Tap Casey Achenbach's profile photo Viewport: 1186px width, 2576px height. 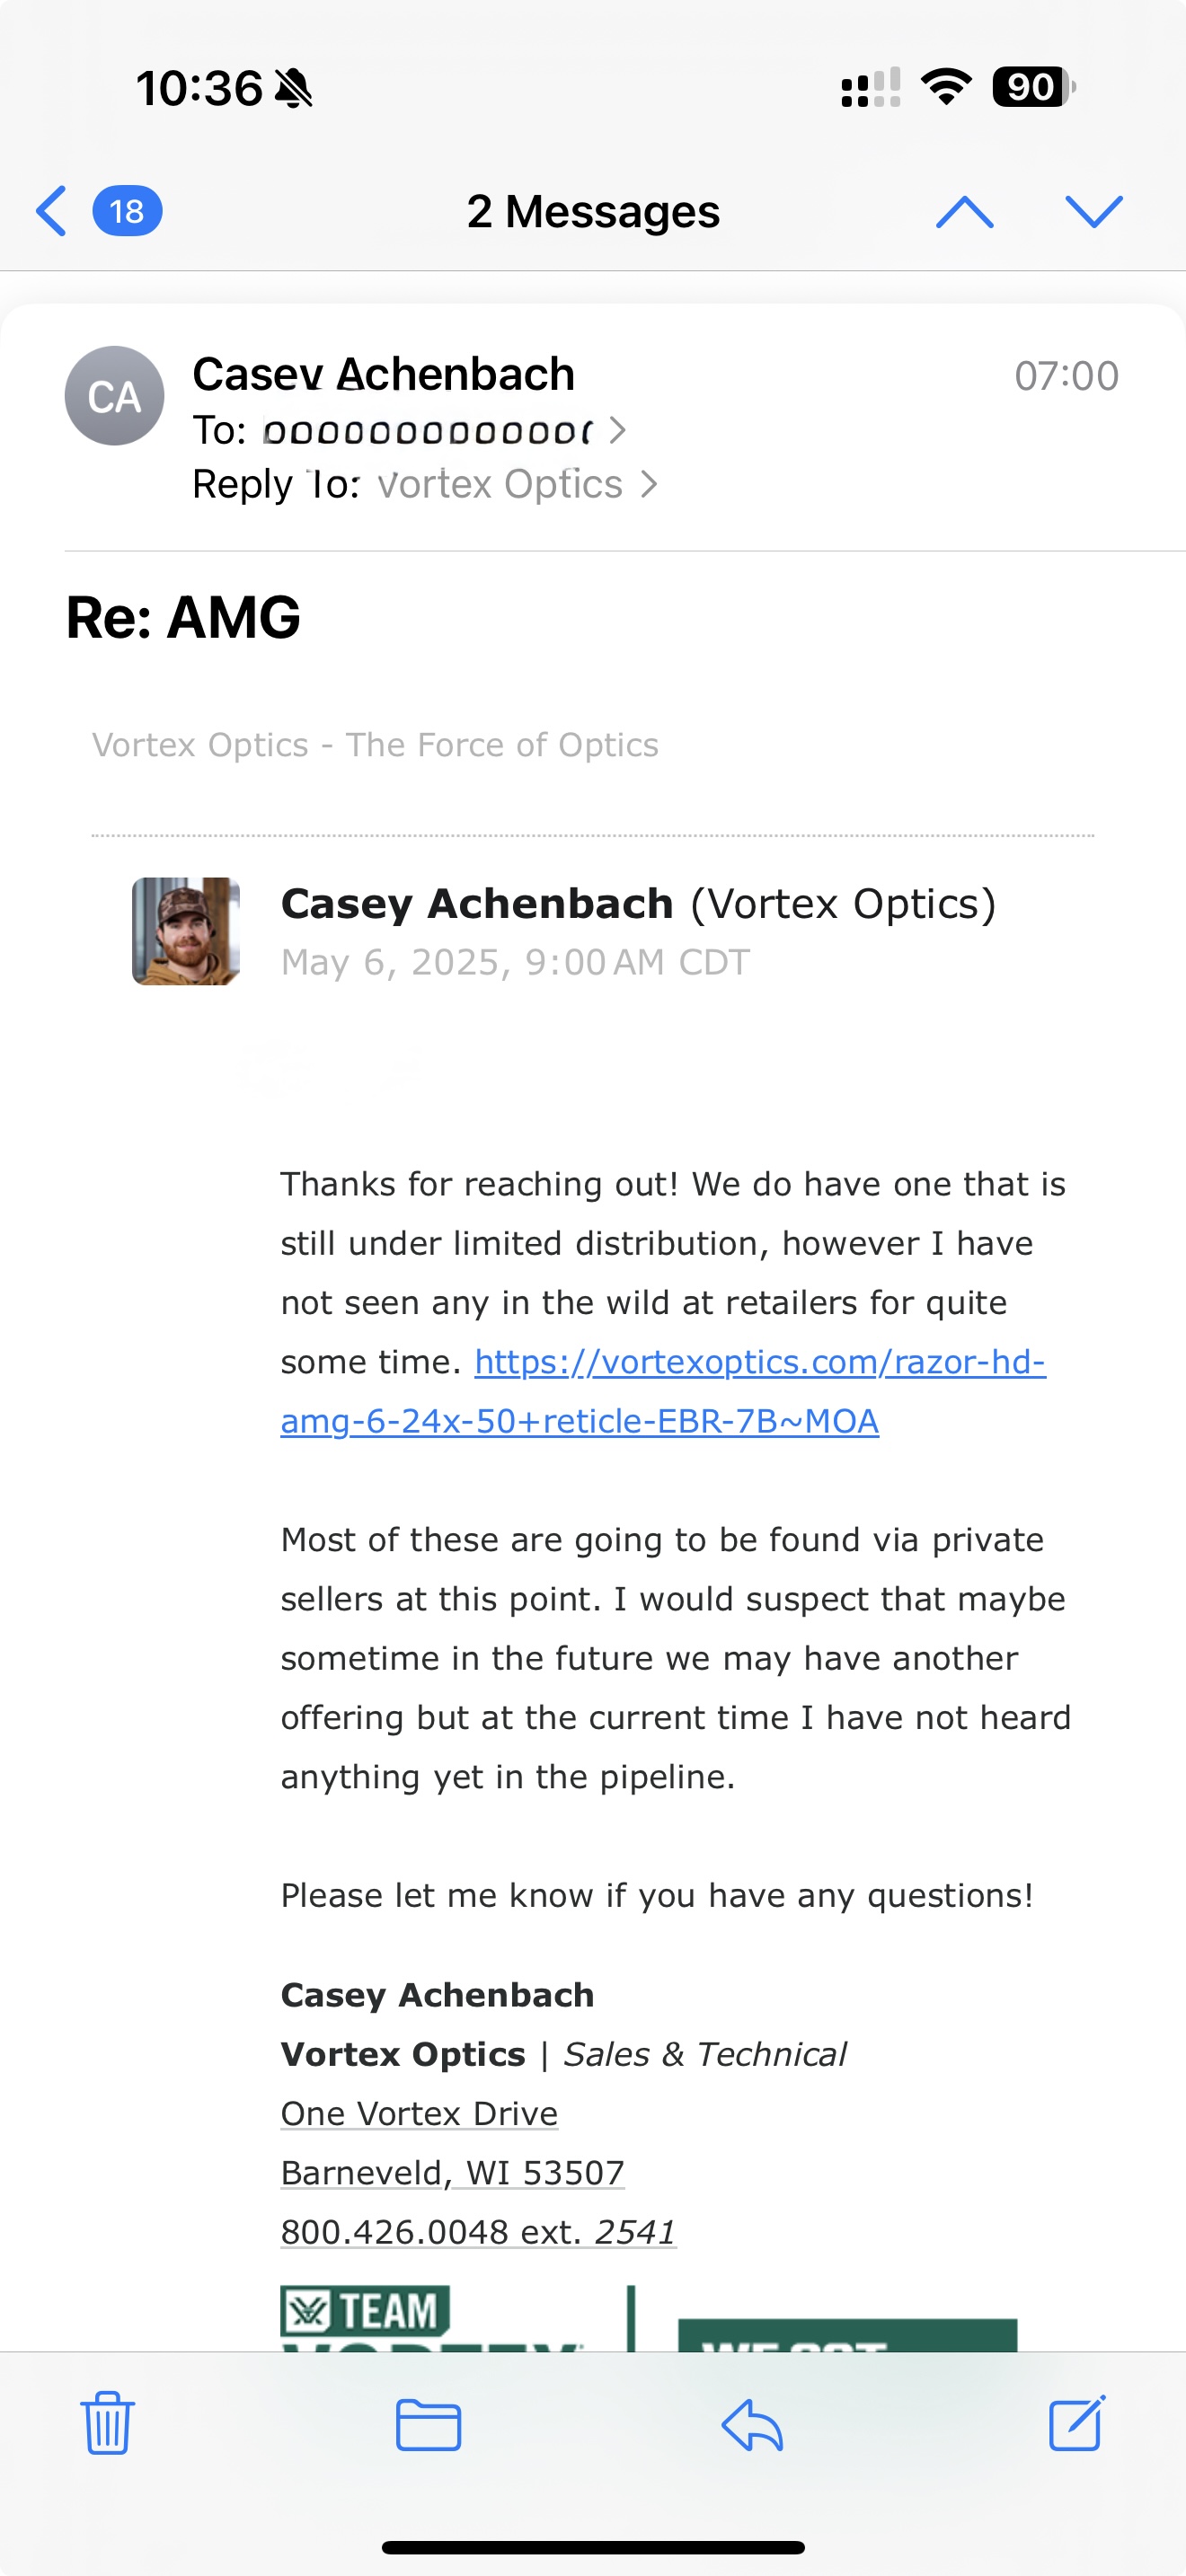coord(186,931)
